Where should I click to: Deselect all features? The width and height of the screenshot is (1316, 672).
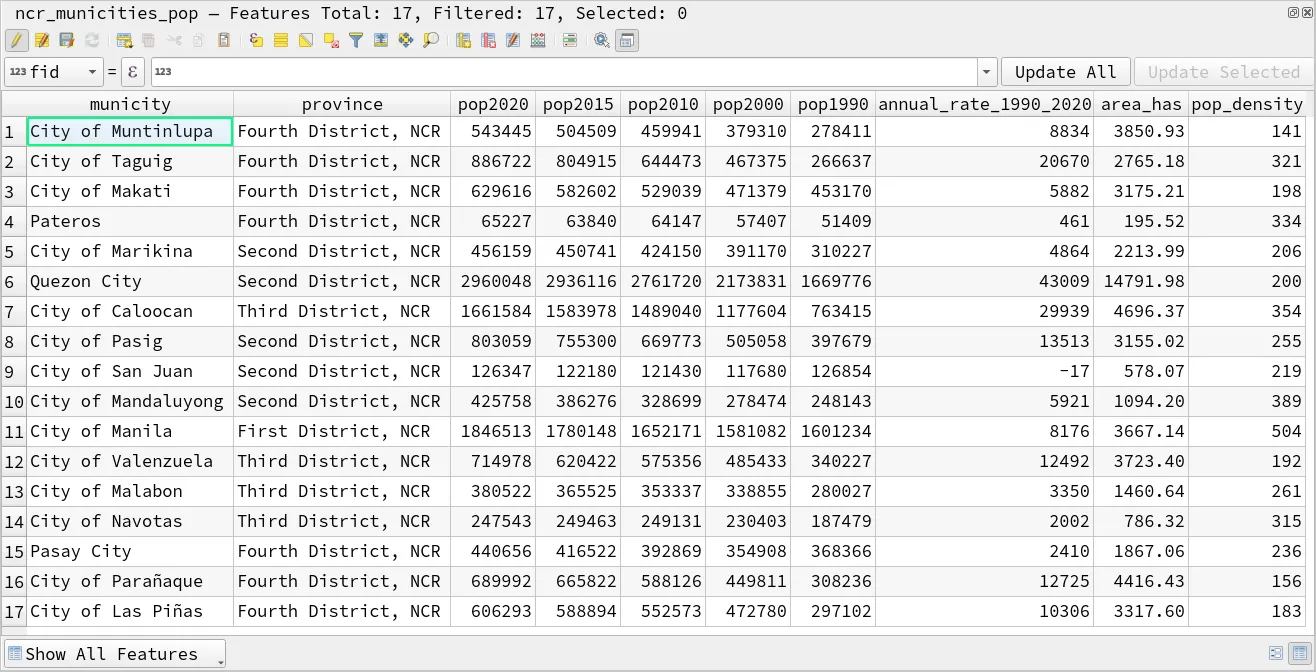tap(332, 40)
